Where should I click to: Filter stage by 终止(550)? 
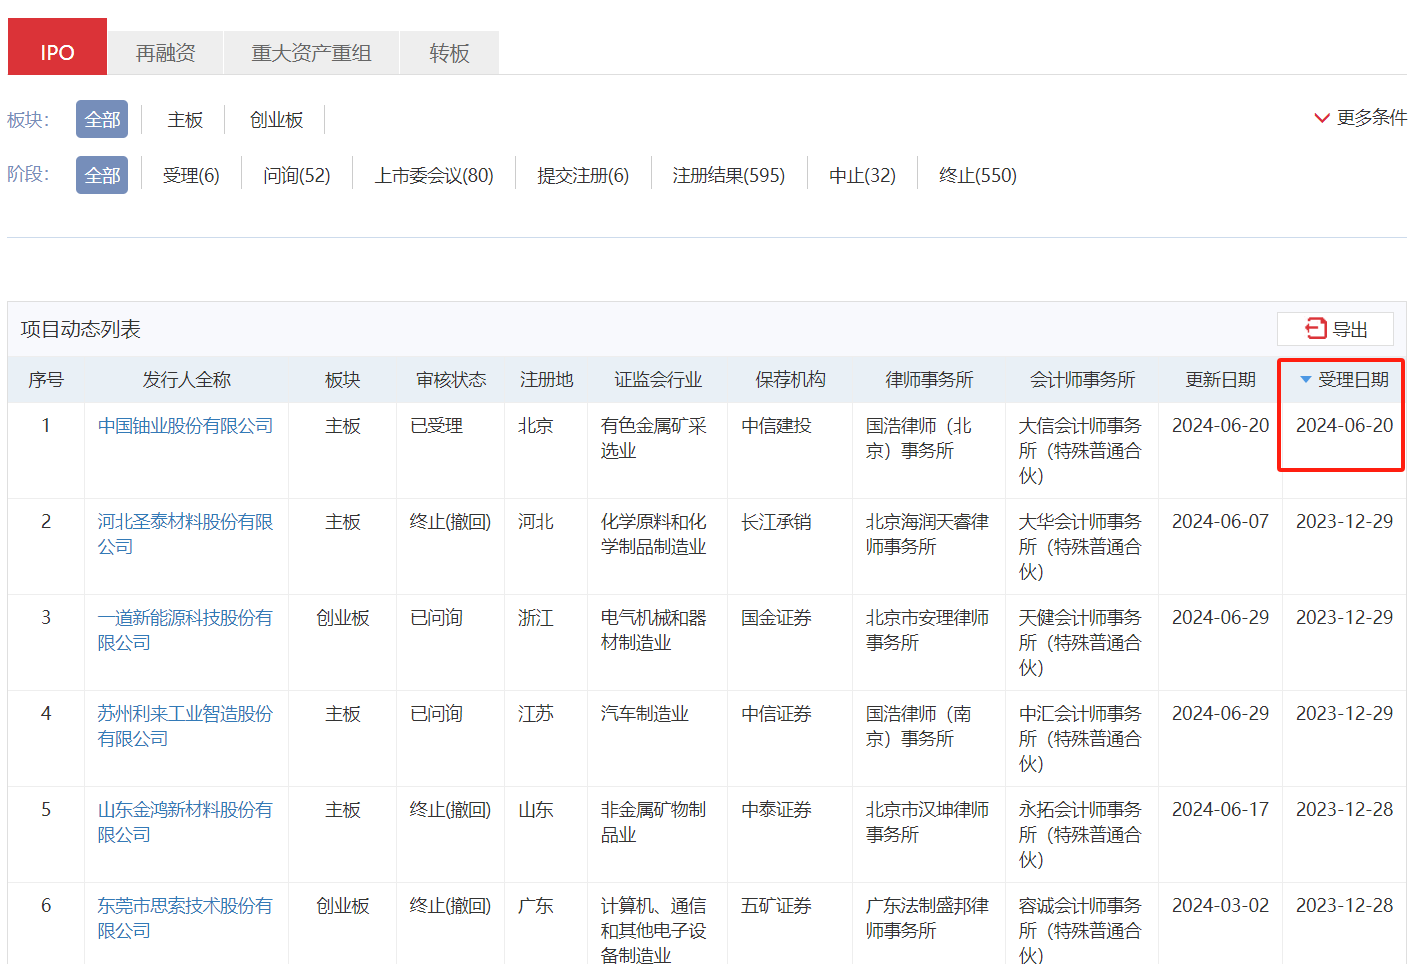click(977, 176)
